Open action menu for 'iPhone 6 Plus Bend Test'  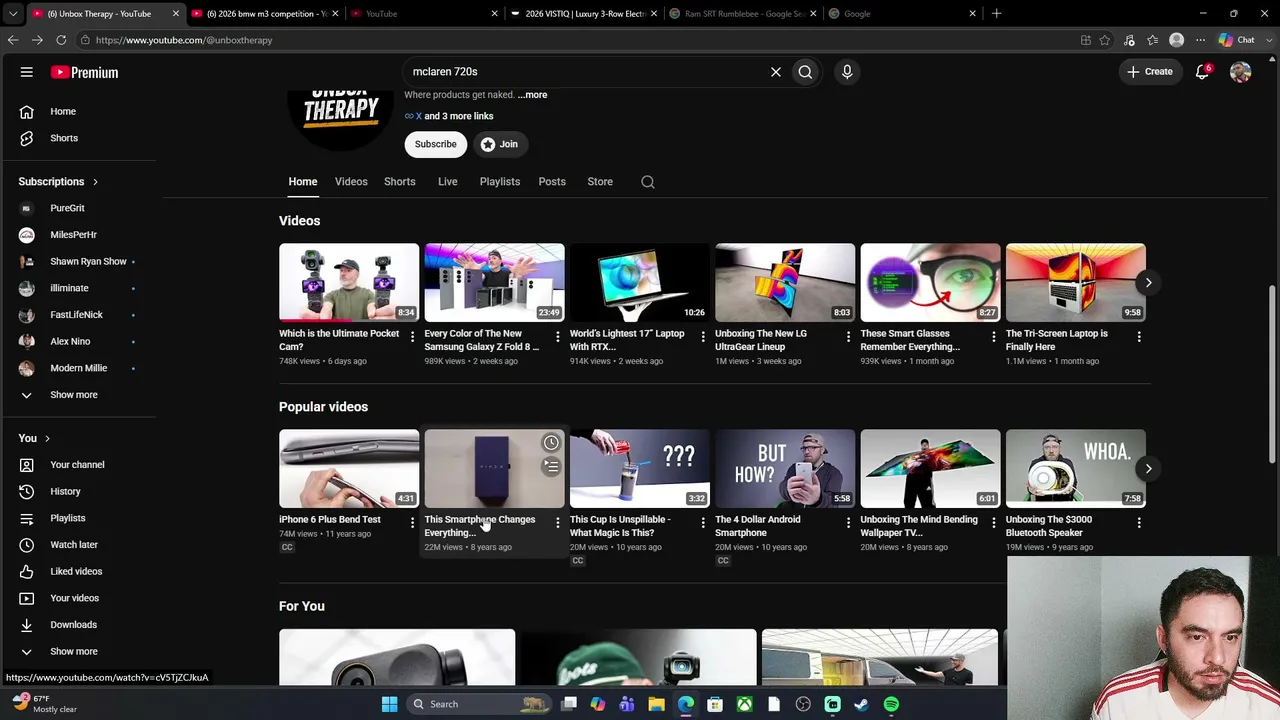click(412, 522)
